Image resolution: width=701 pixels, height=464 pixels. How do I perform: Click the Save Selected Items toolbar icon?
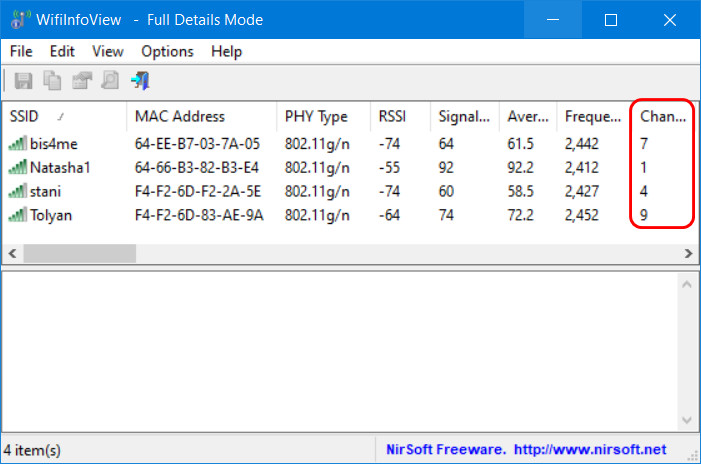(23, 81)
